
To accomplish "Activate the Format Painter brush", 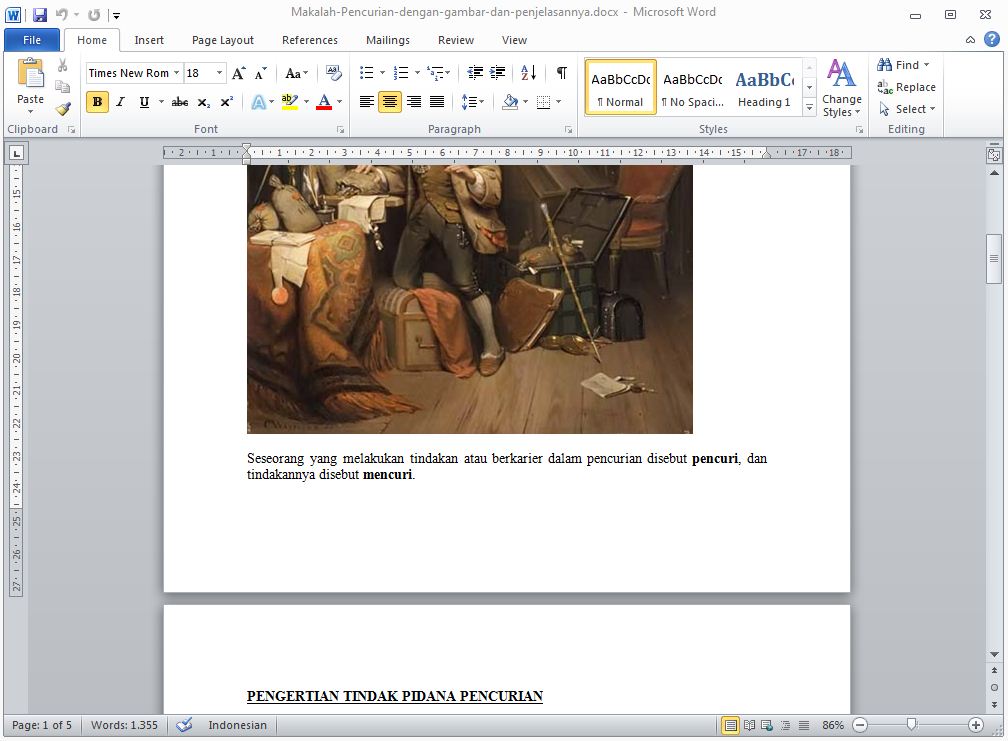I will click(62, 109).
